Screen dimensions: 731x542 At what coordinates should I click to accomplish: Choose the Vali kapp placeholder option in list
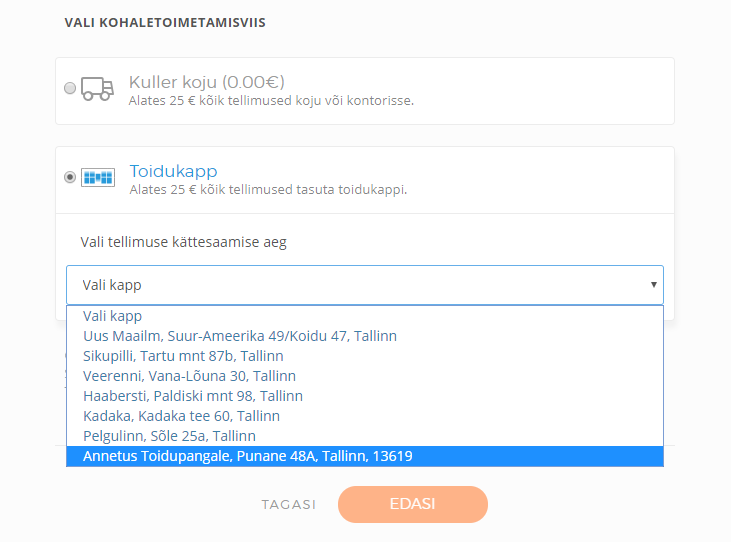(365, 316)
